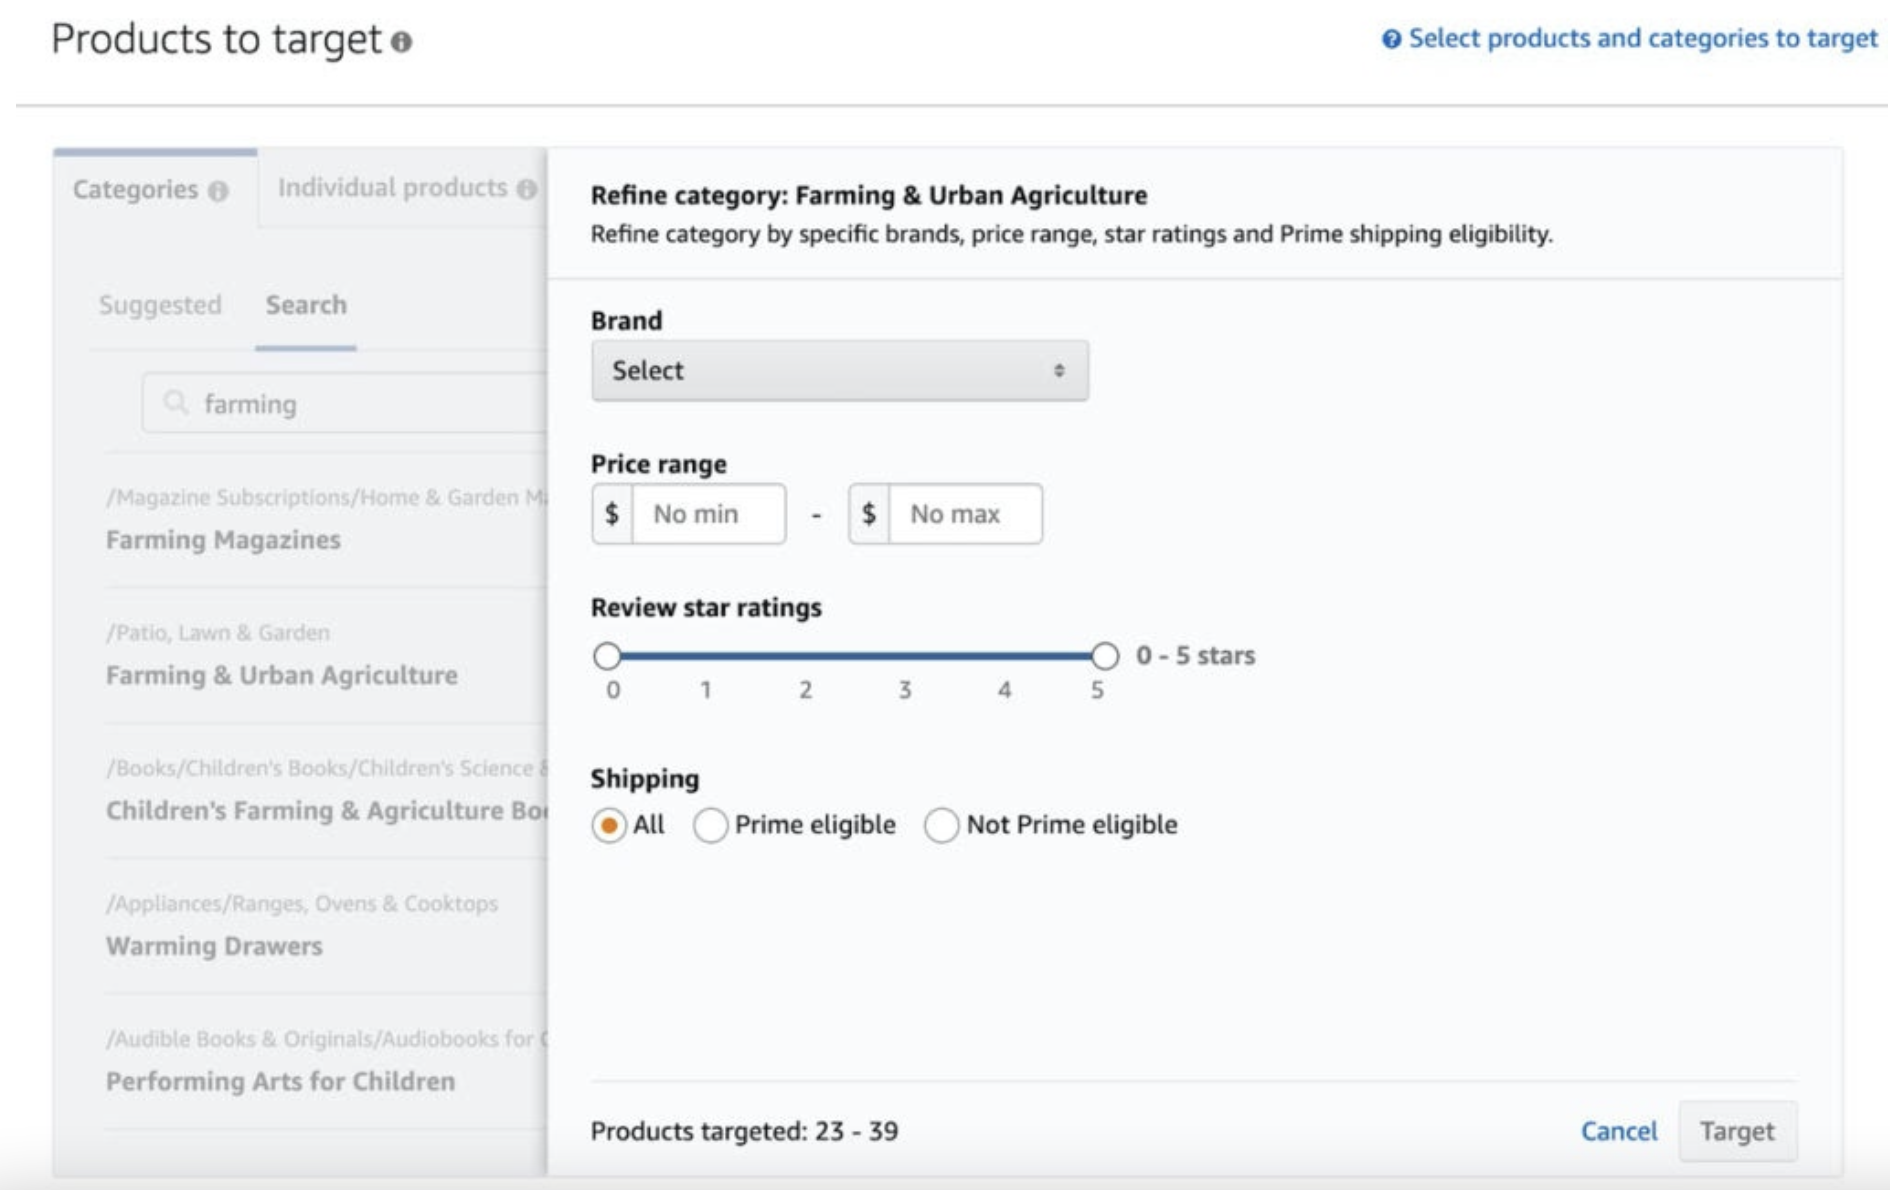This screenshot has width=1890, height=1190.
Task: Switch to the Search tab
Action: (x=306, y=304)
